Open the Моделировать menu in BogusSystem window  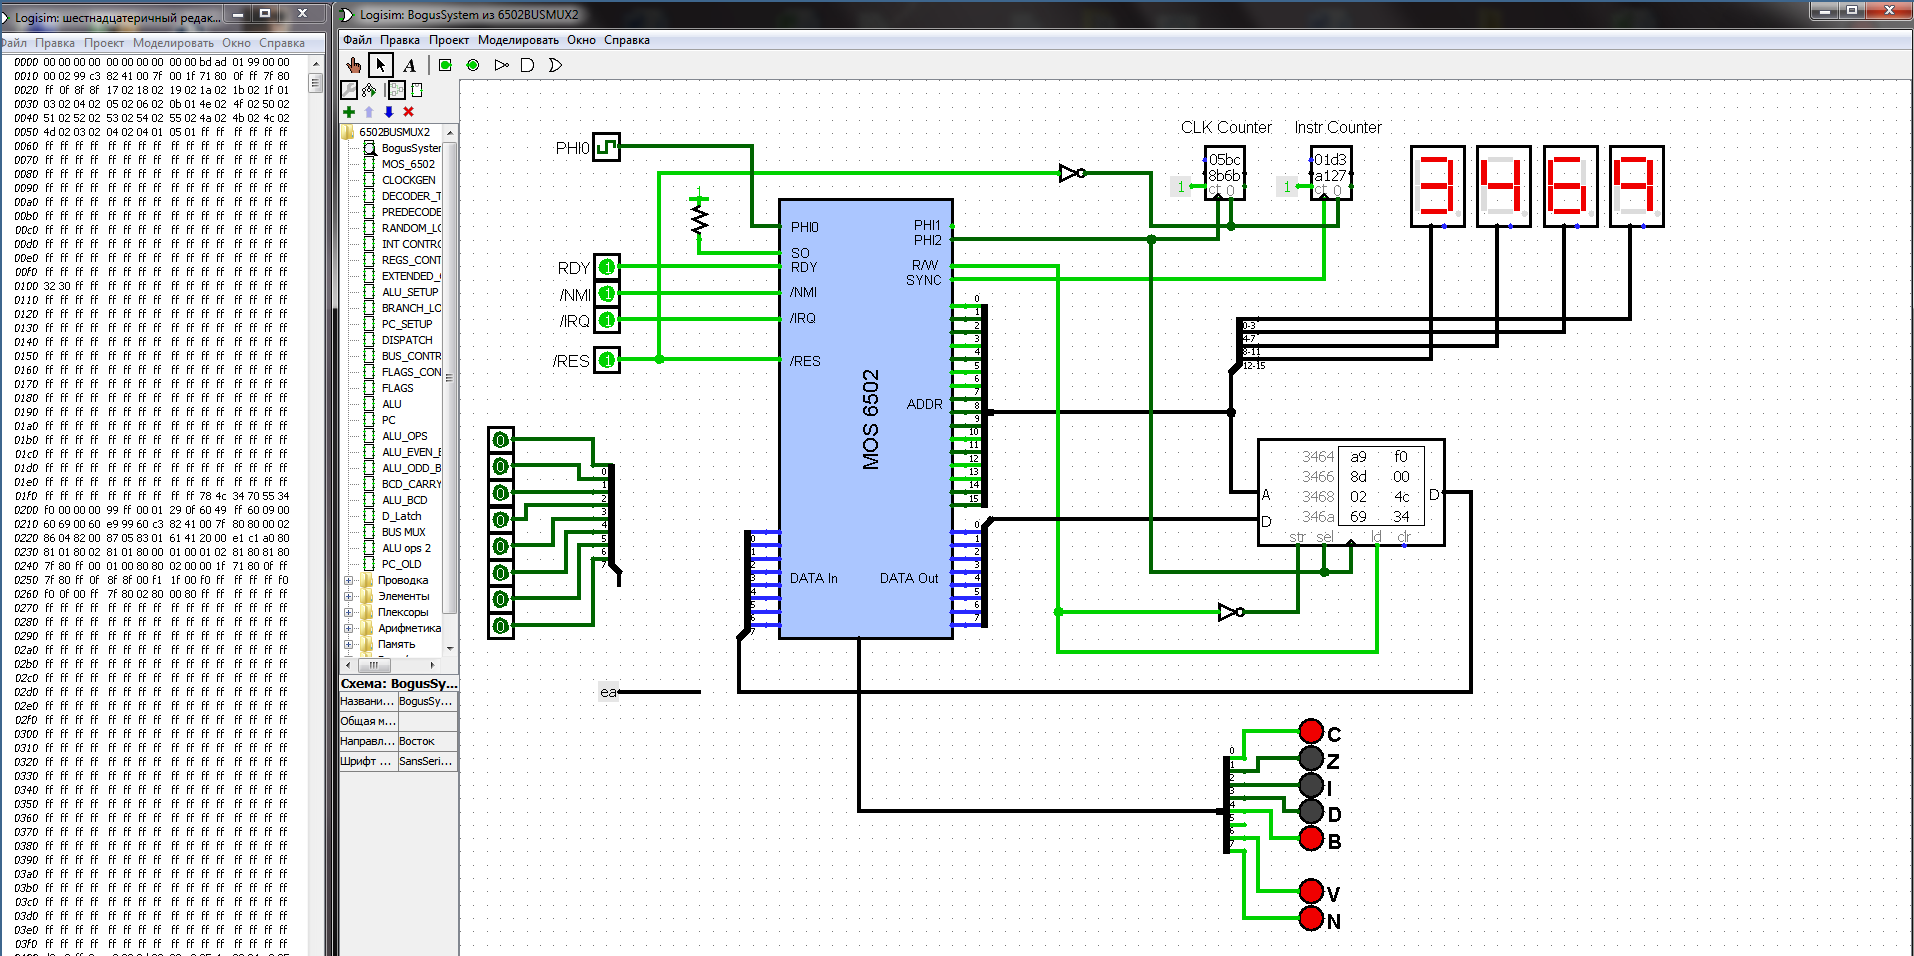coord(518,40)
